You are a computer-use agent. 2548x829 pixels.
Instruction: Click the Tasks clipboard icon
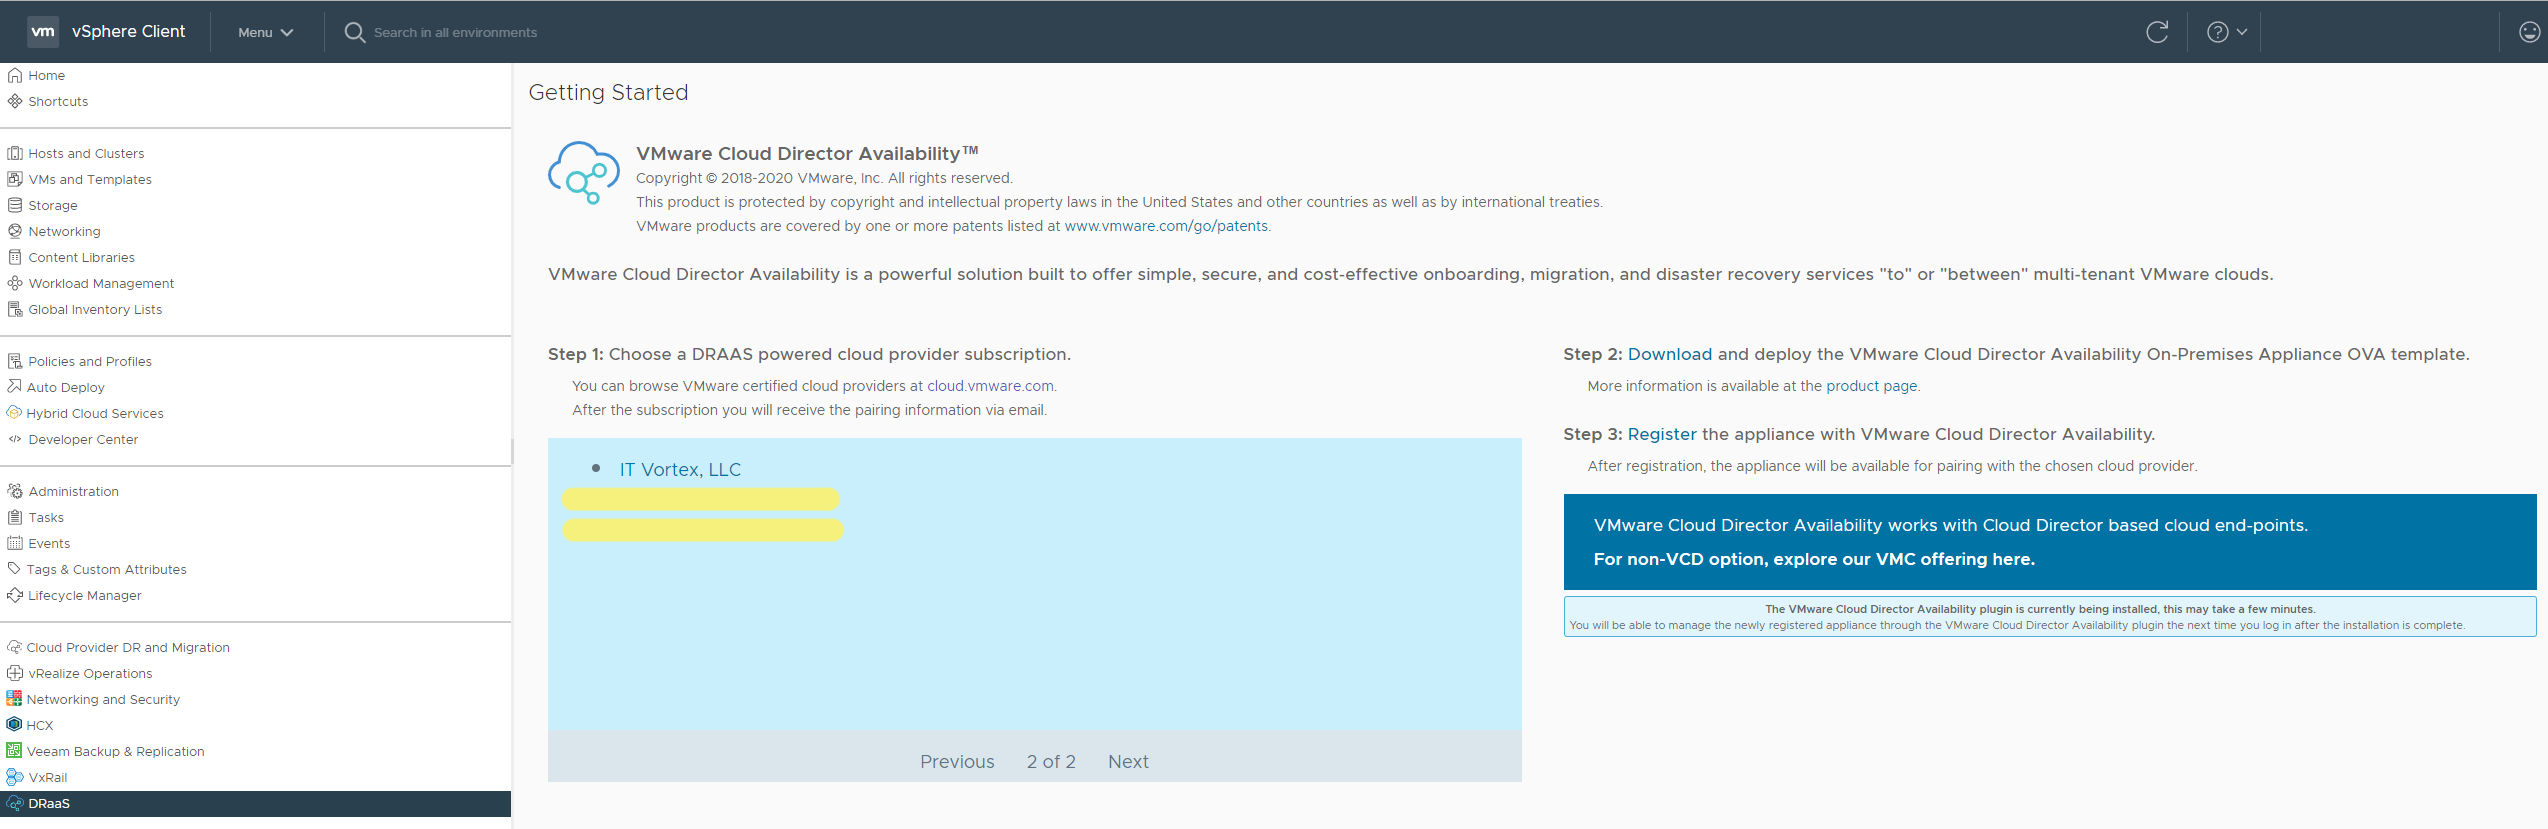coord(15,517)
